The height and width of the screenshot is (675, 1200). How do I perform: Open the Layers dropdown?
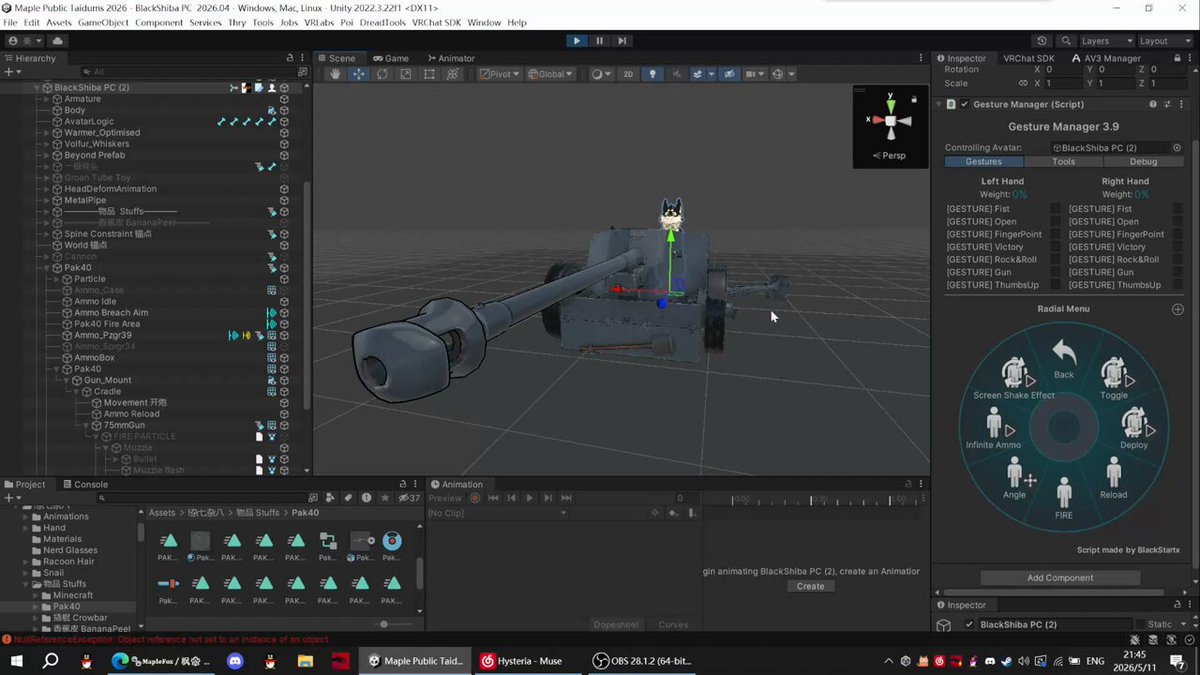1105,41
